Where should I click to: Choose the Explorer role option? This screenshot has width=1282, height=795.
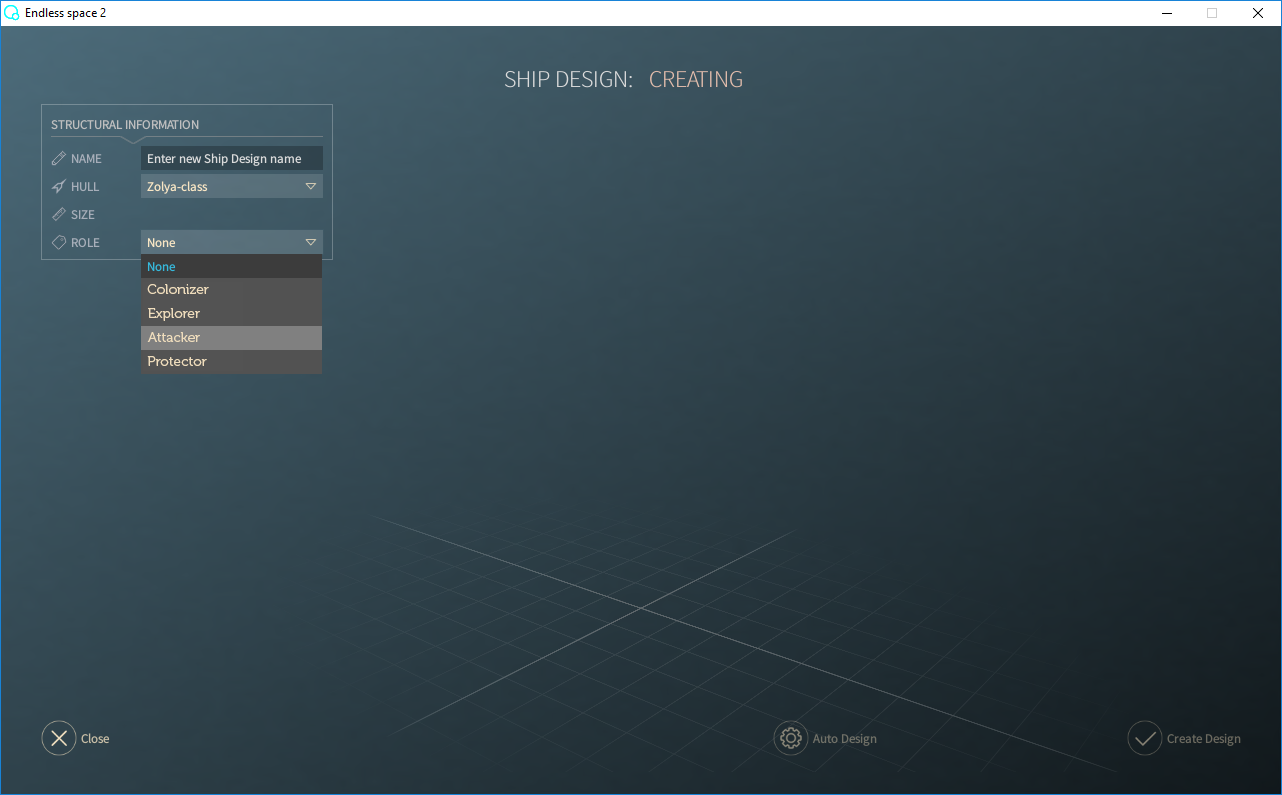231,314
